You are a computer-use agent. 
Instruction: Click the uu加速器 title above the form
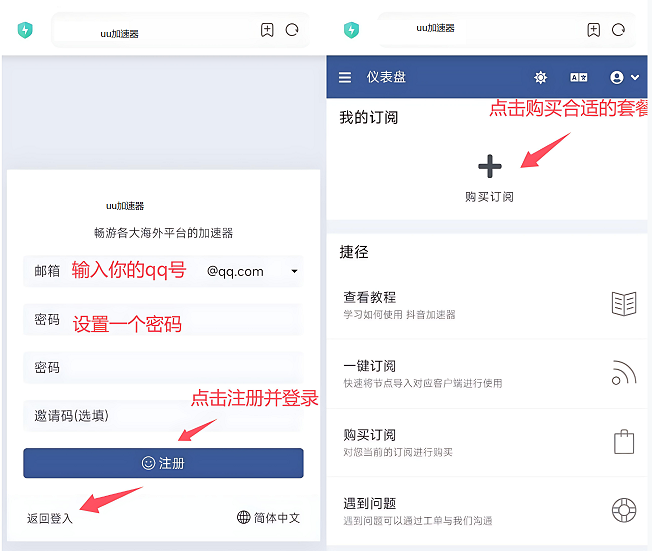[x=125, y=206]
